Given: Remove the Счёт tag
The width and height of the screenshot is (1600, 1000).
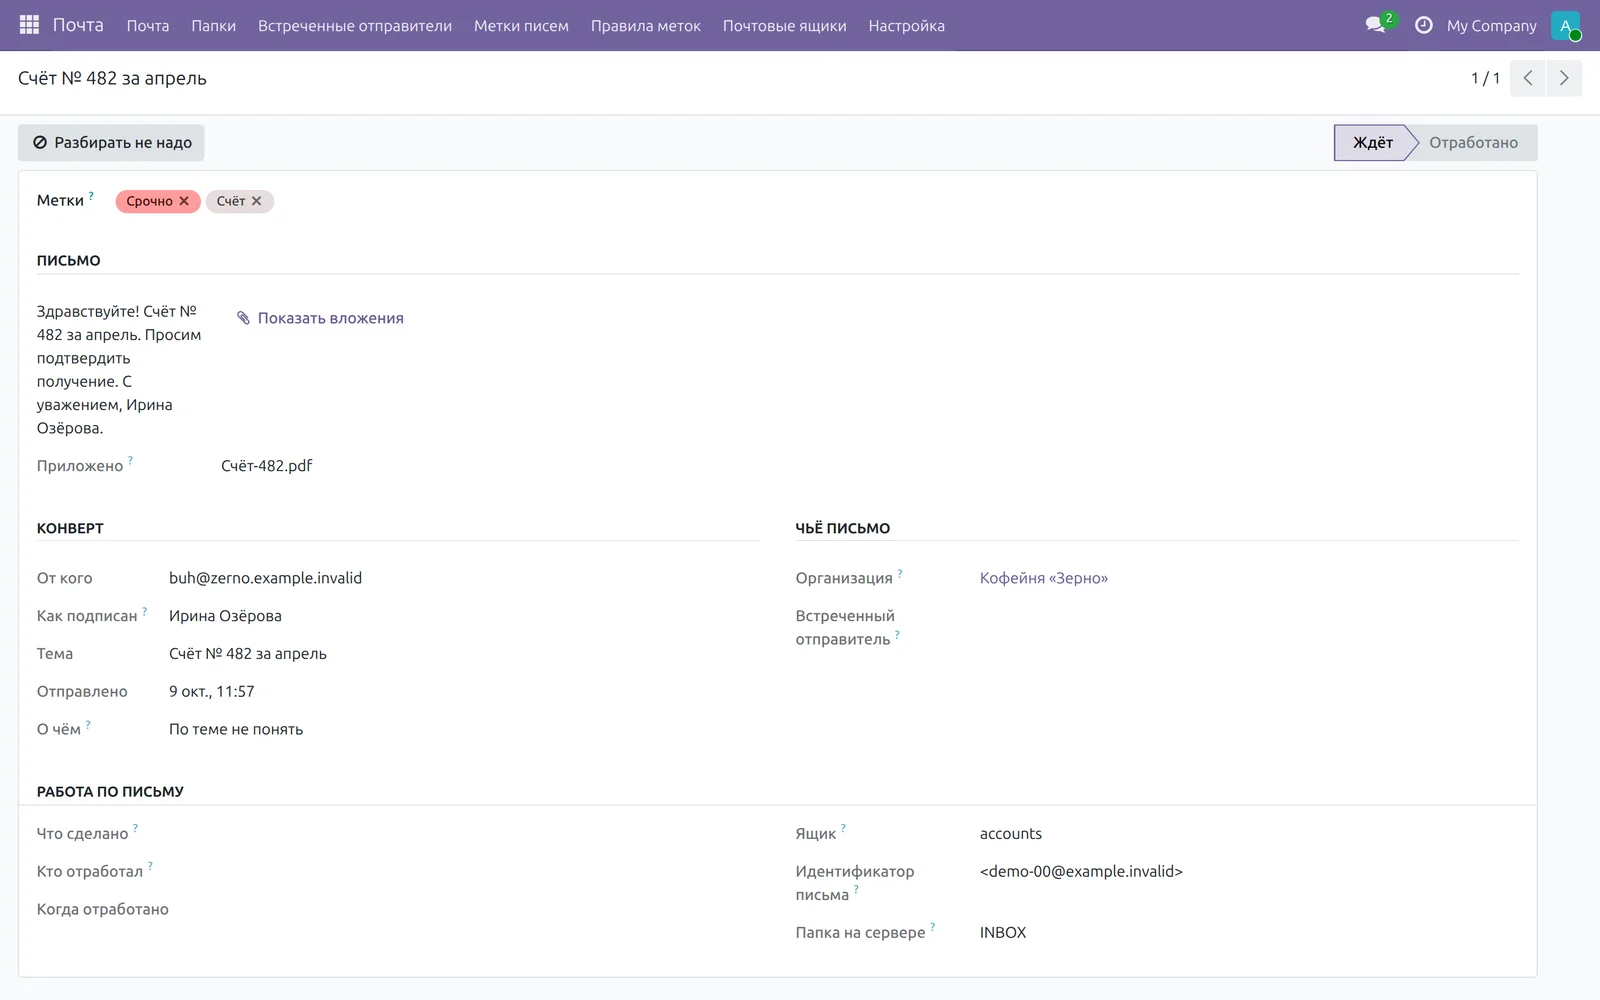Looking at the screenshot, I should click(x=257, y=201).
